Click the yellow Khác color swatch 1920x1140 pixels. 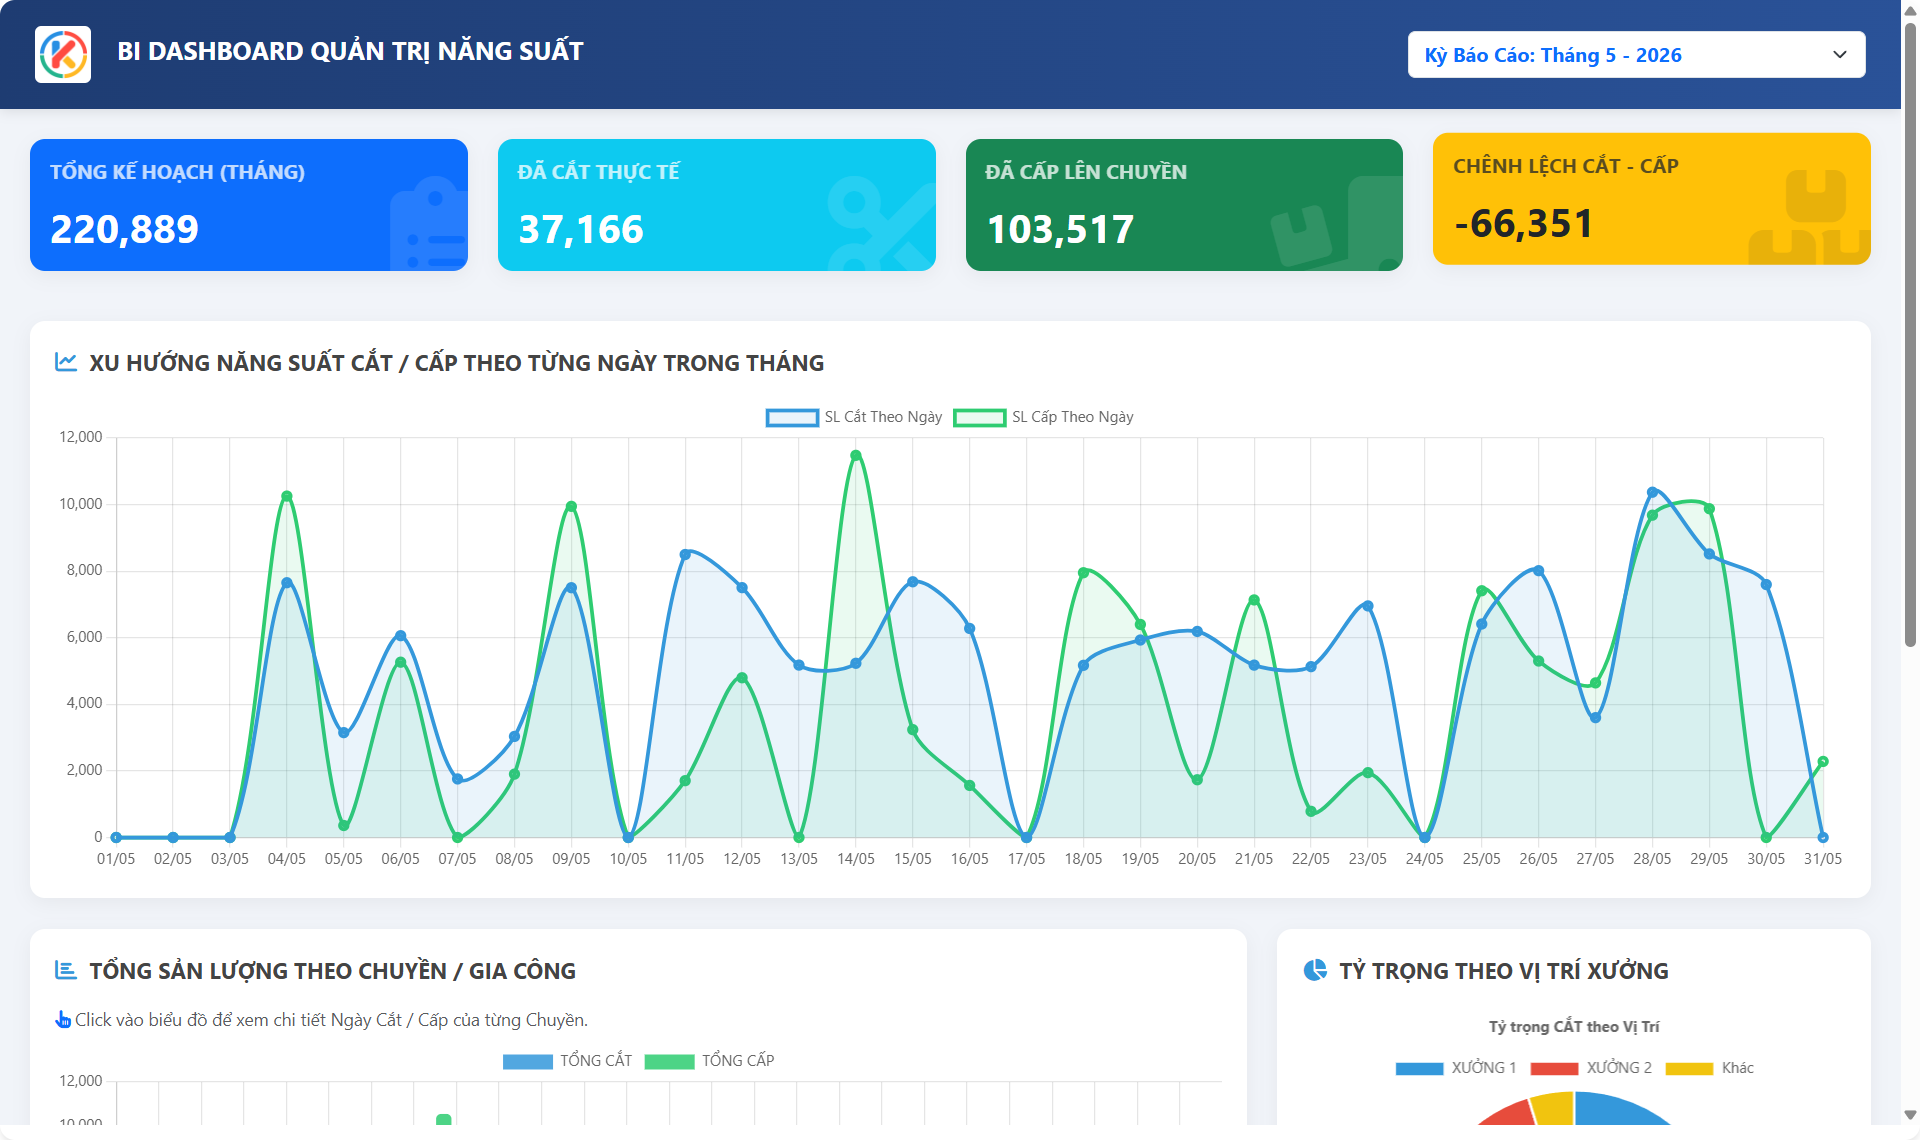tap(1689, 1069)
